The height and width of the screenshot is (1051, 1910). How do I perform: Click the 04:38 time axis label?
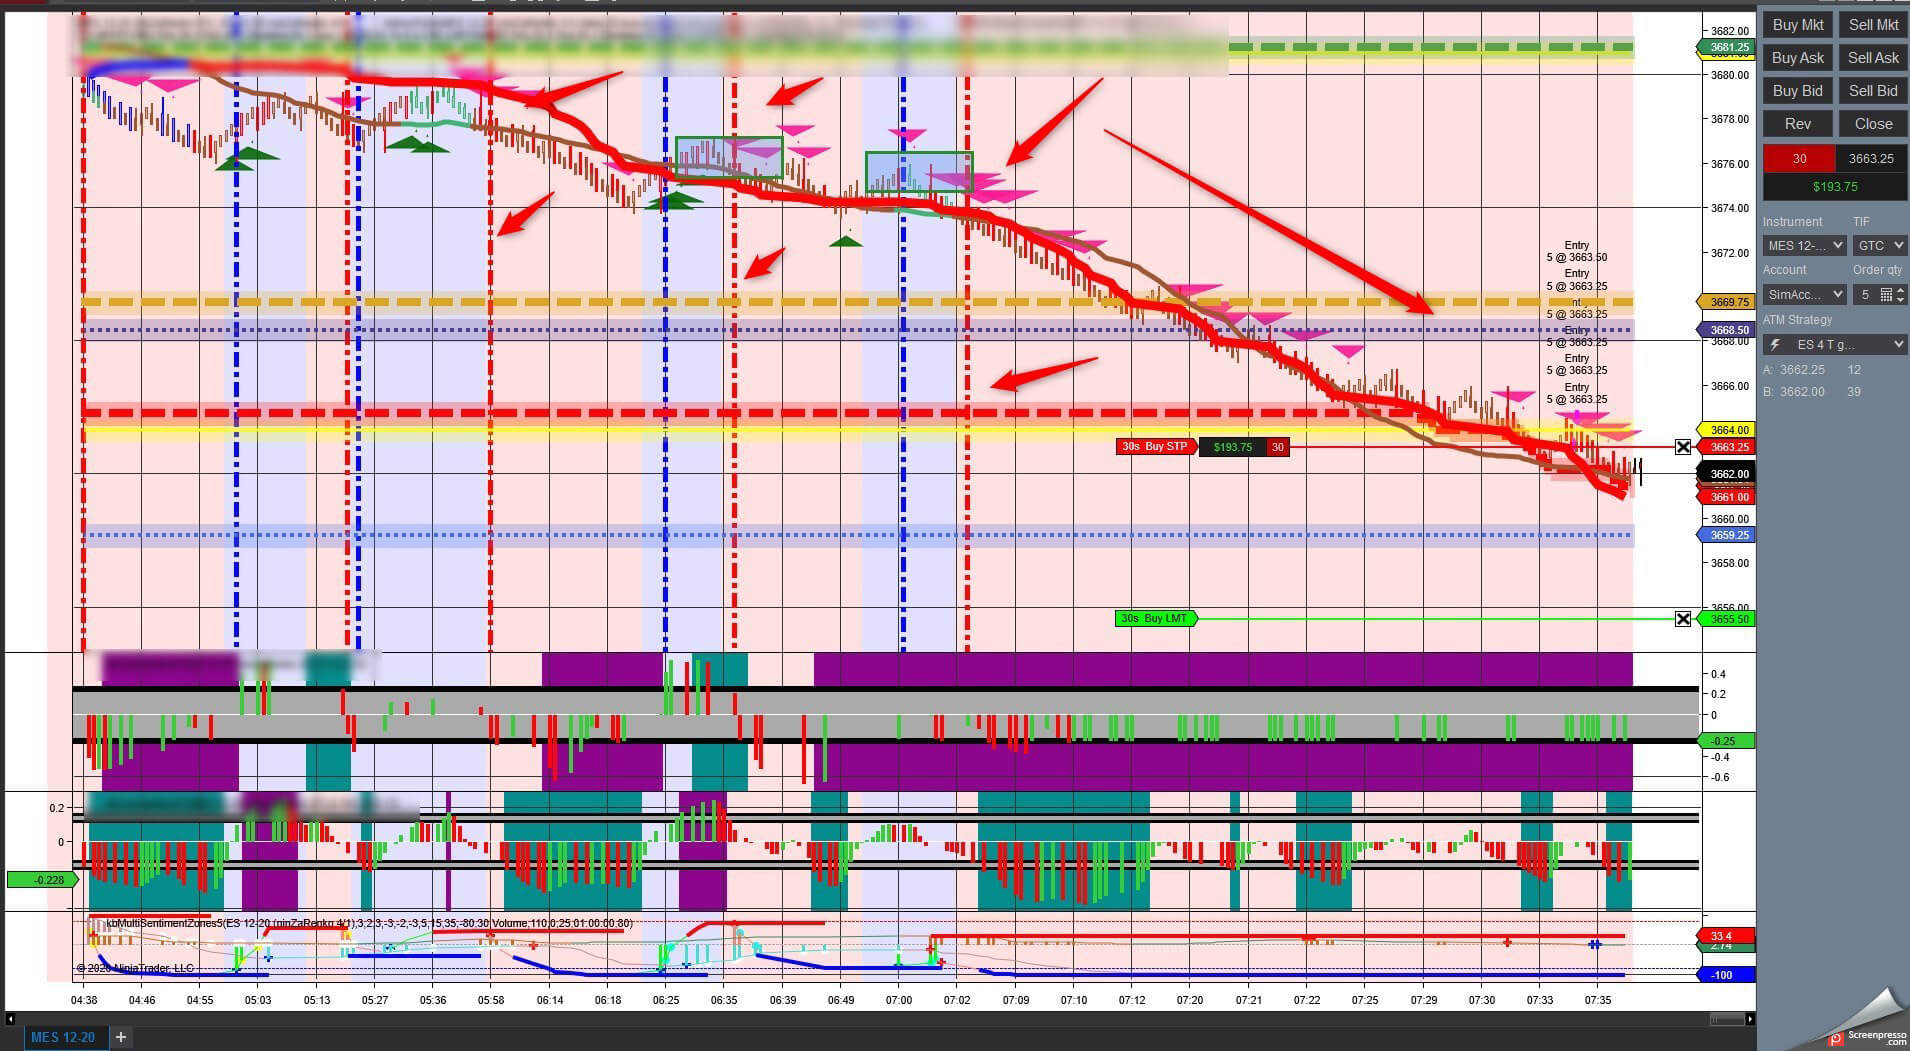point(84,1000)
